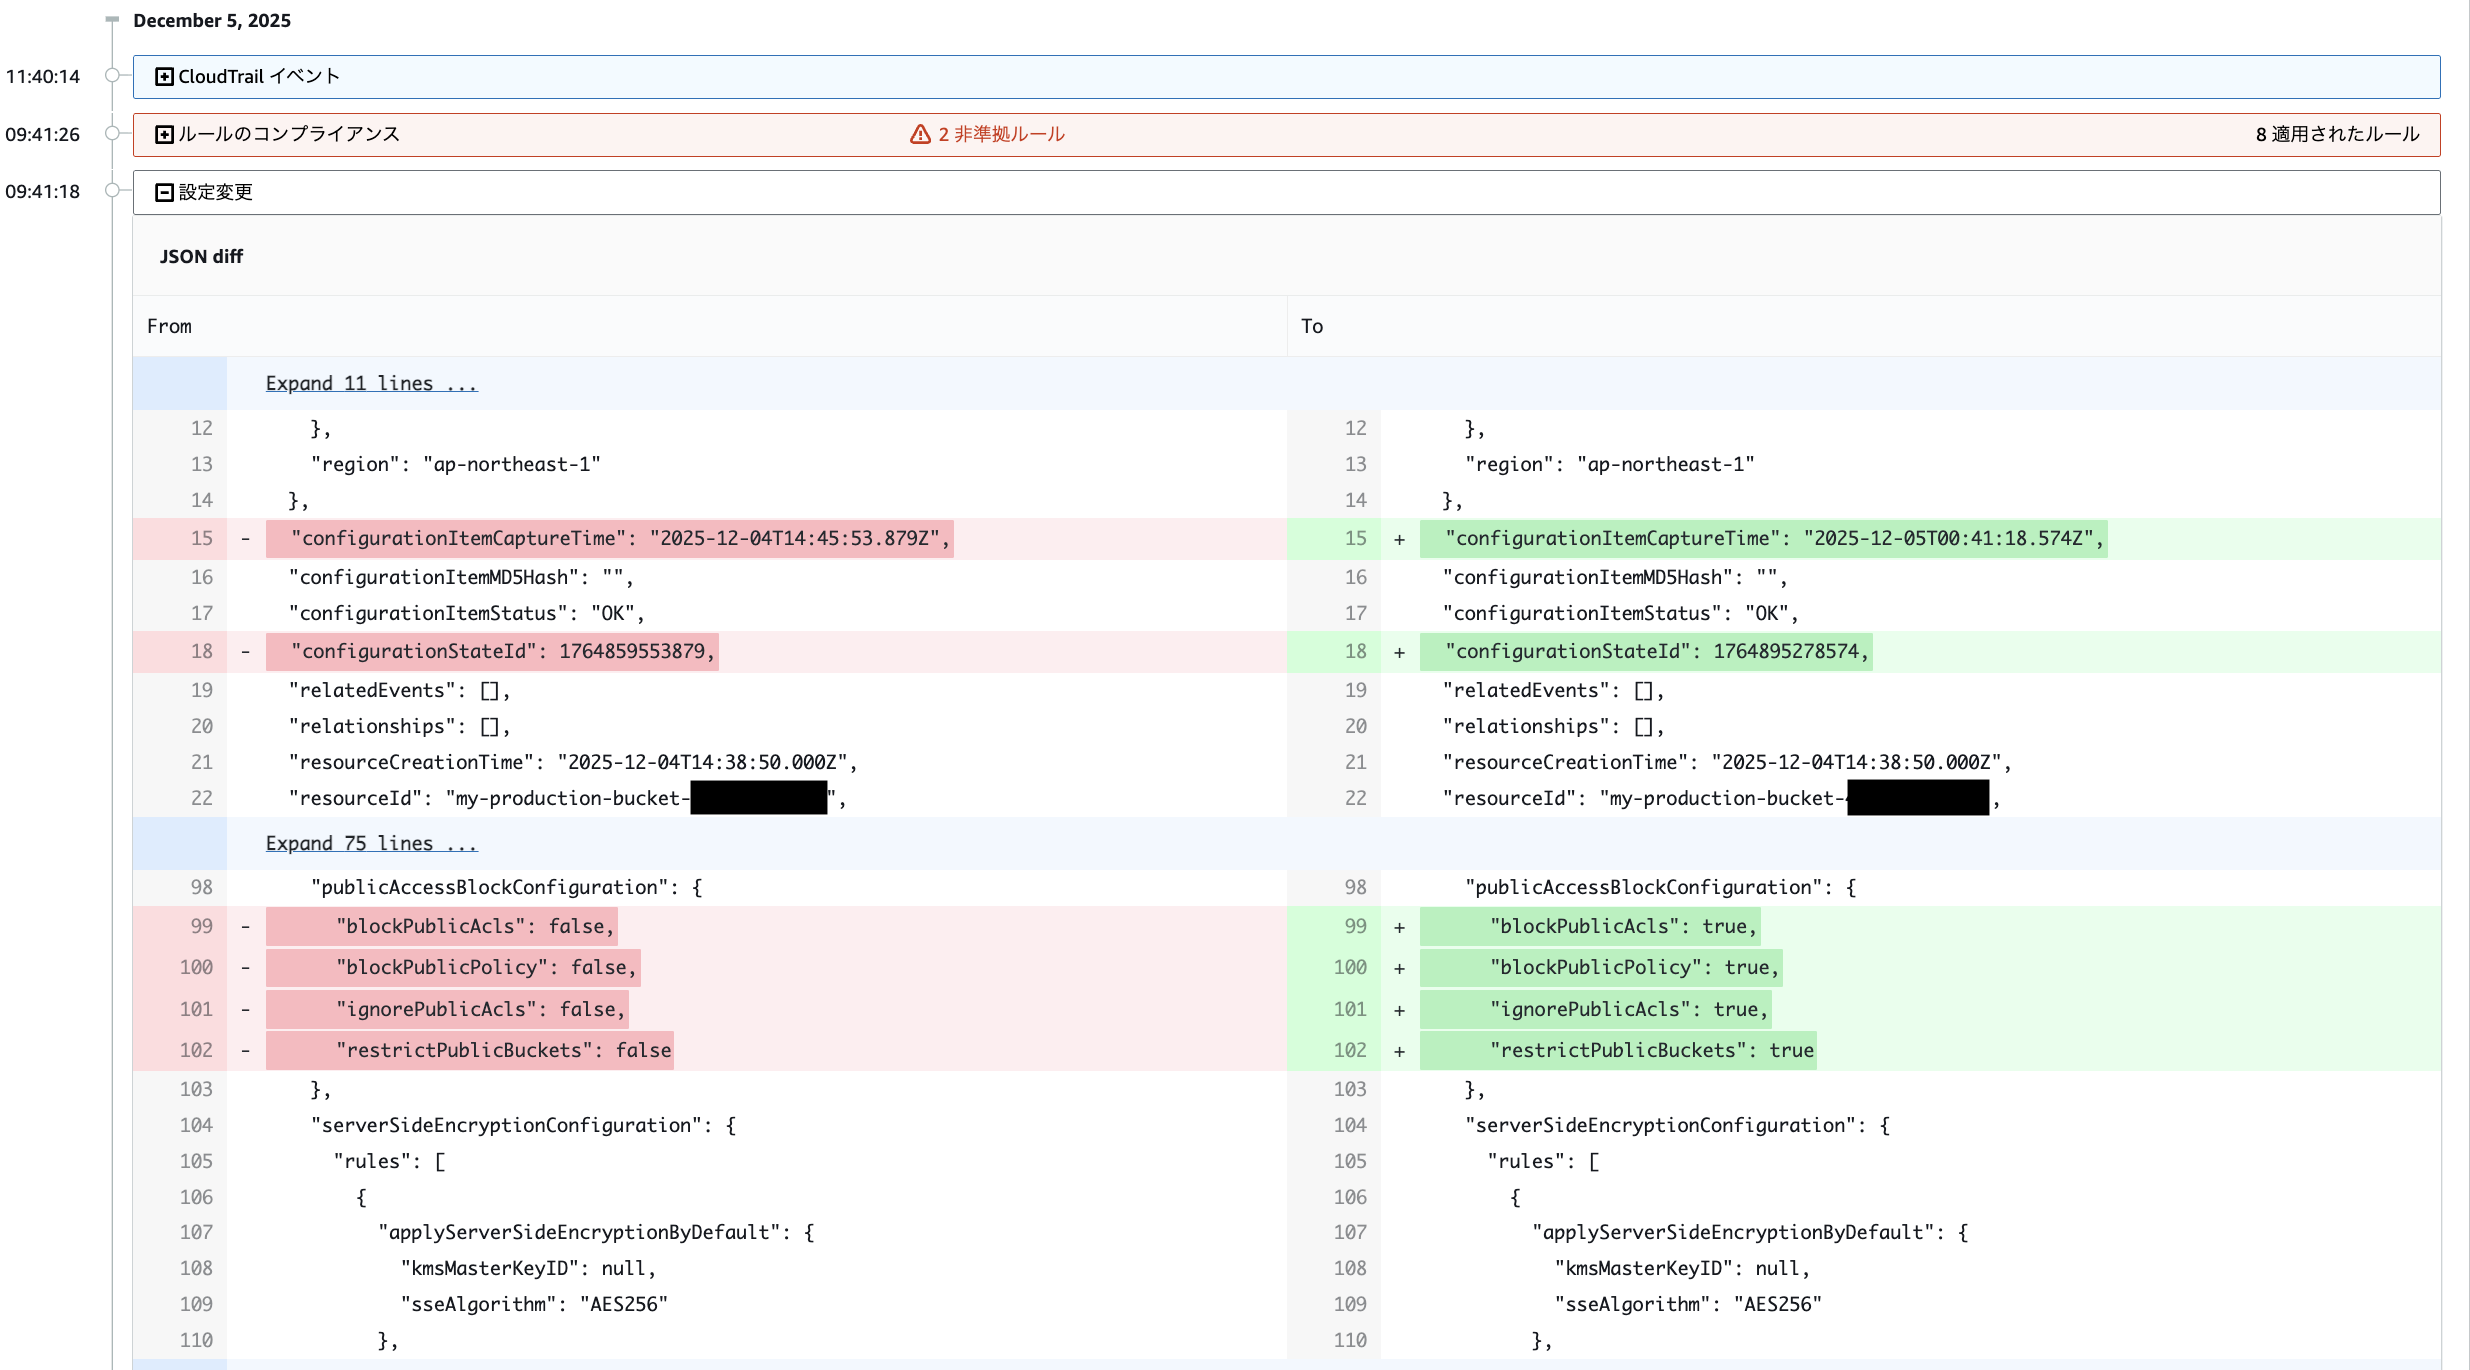This screenshot has height=1370, width=2470.
Task: Click the timeline marker at 11:40:14
Action: coord(113,75)
